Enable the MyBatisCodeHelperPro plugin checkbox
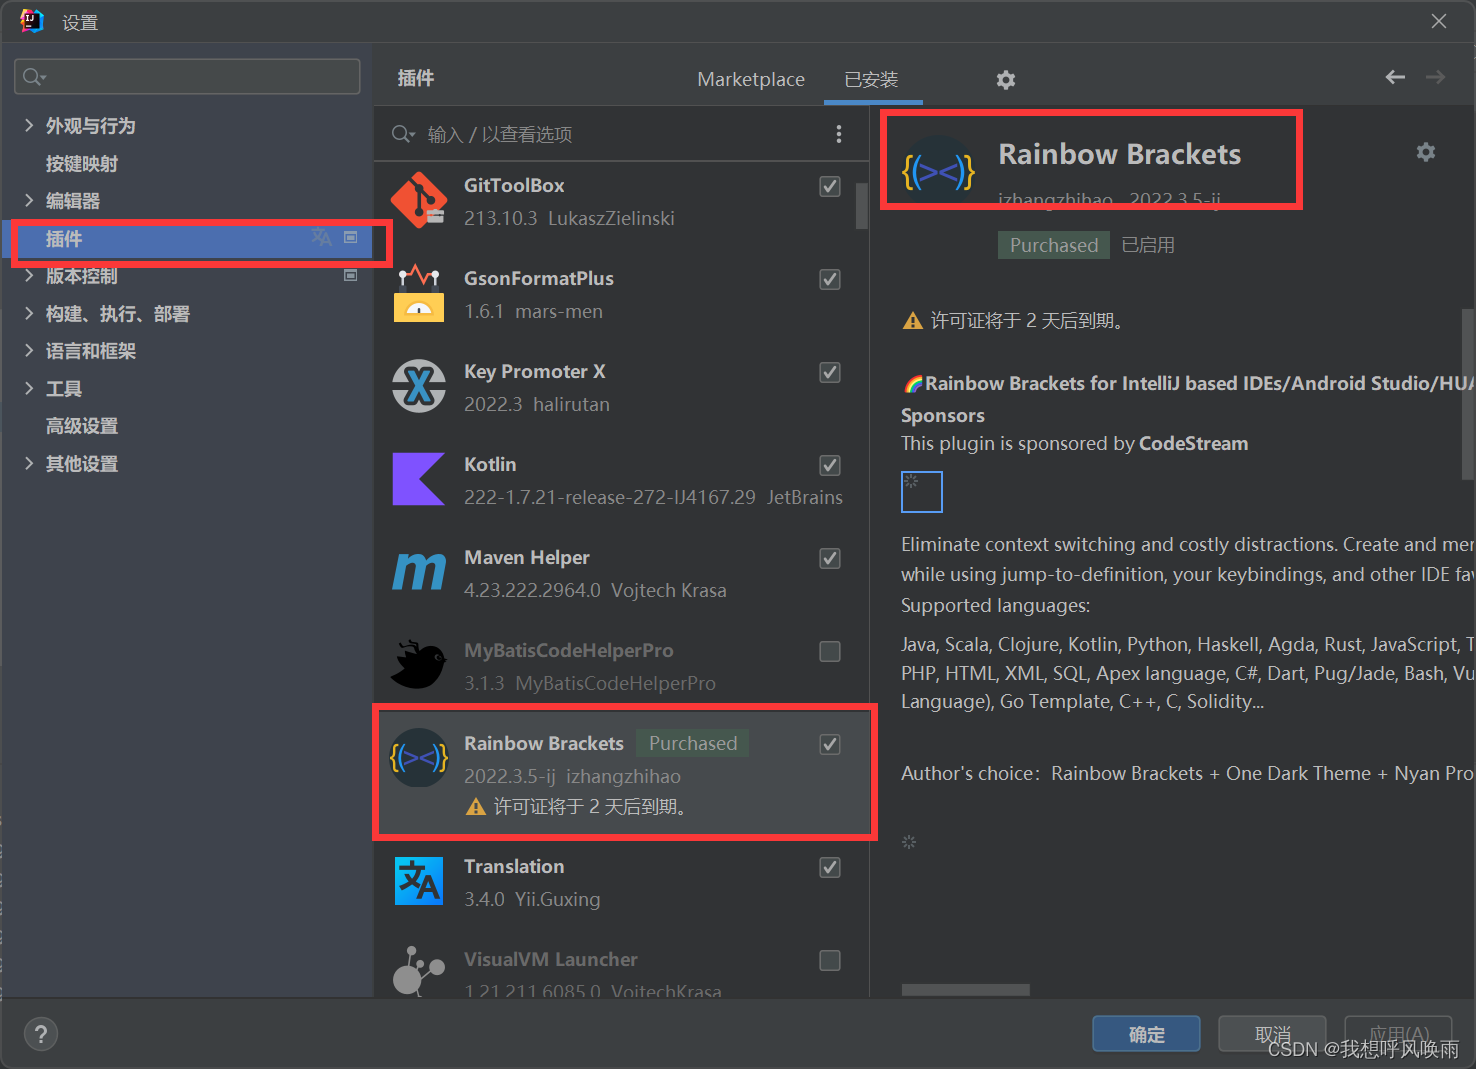The image size is (1476, 1069). point(830,651)
